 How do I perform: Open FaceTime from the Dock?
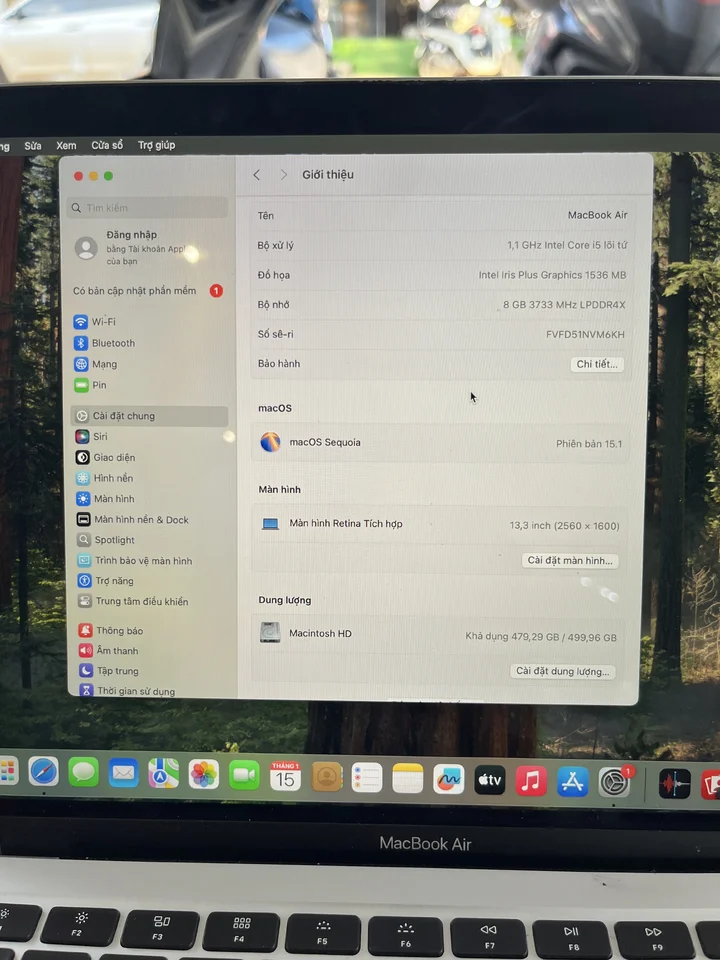coord(244,775)
